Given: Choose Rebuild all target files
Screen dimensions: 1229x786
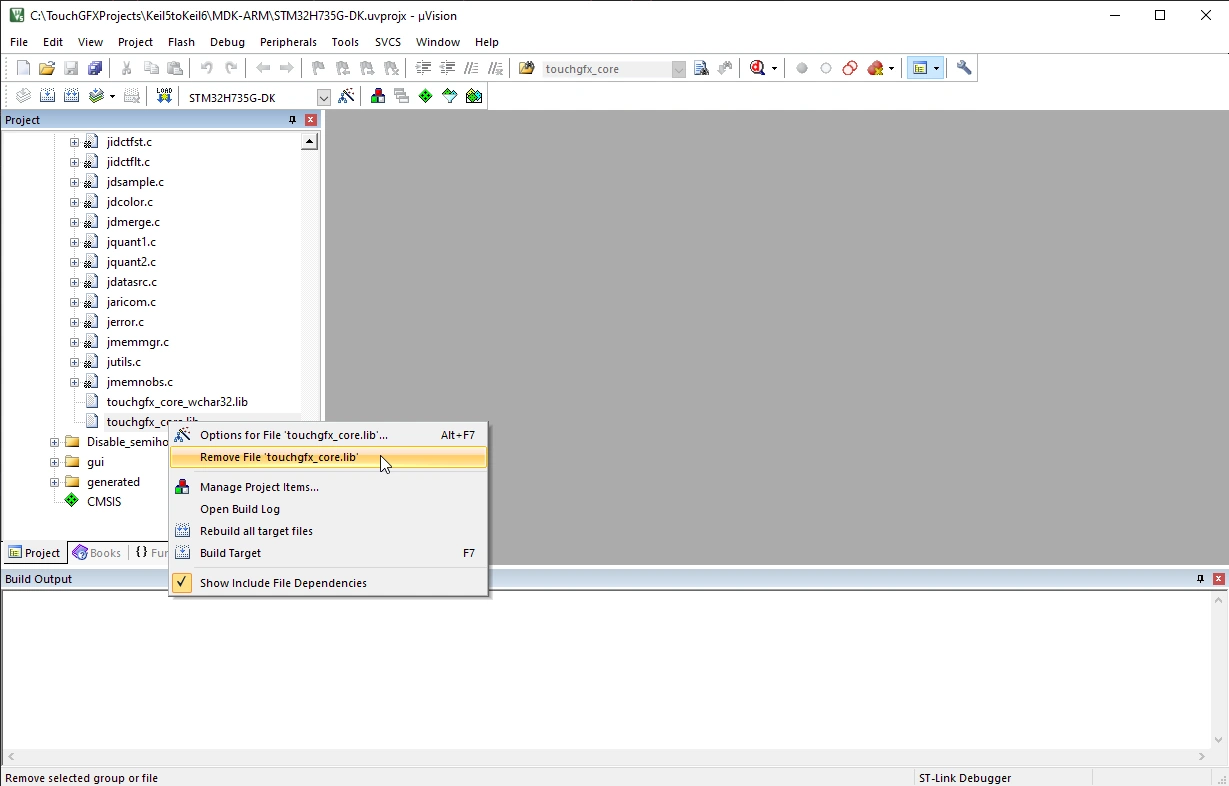Looking at the screenshot, I should [256, 531].
